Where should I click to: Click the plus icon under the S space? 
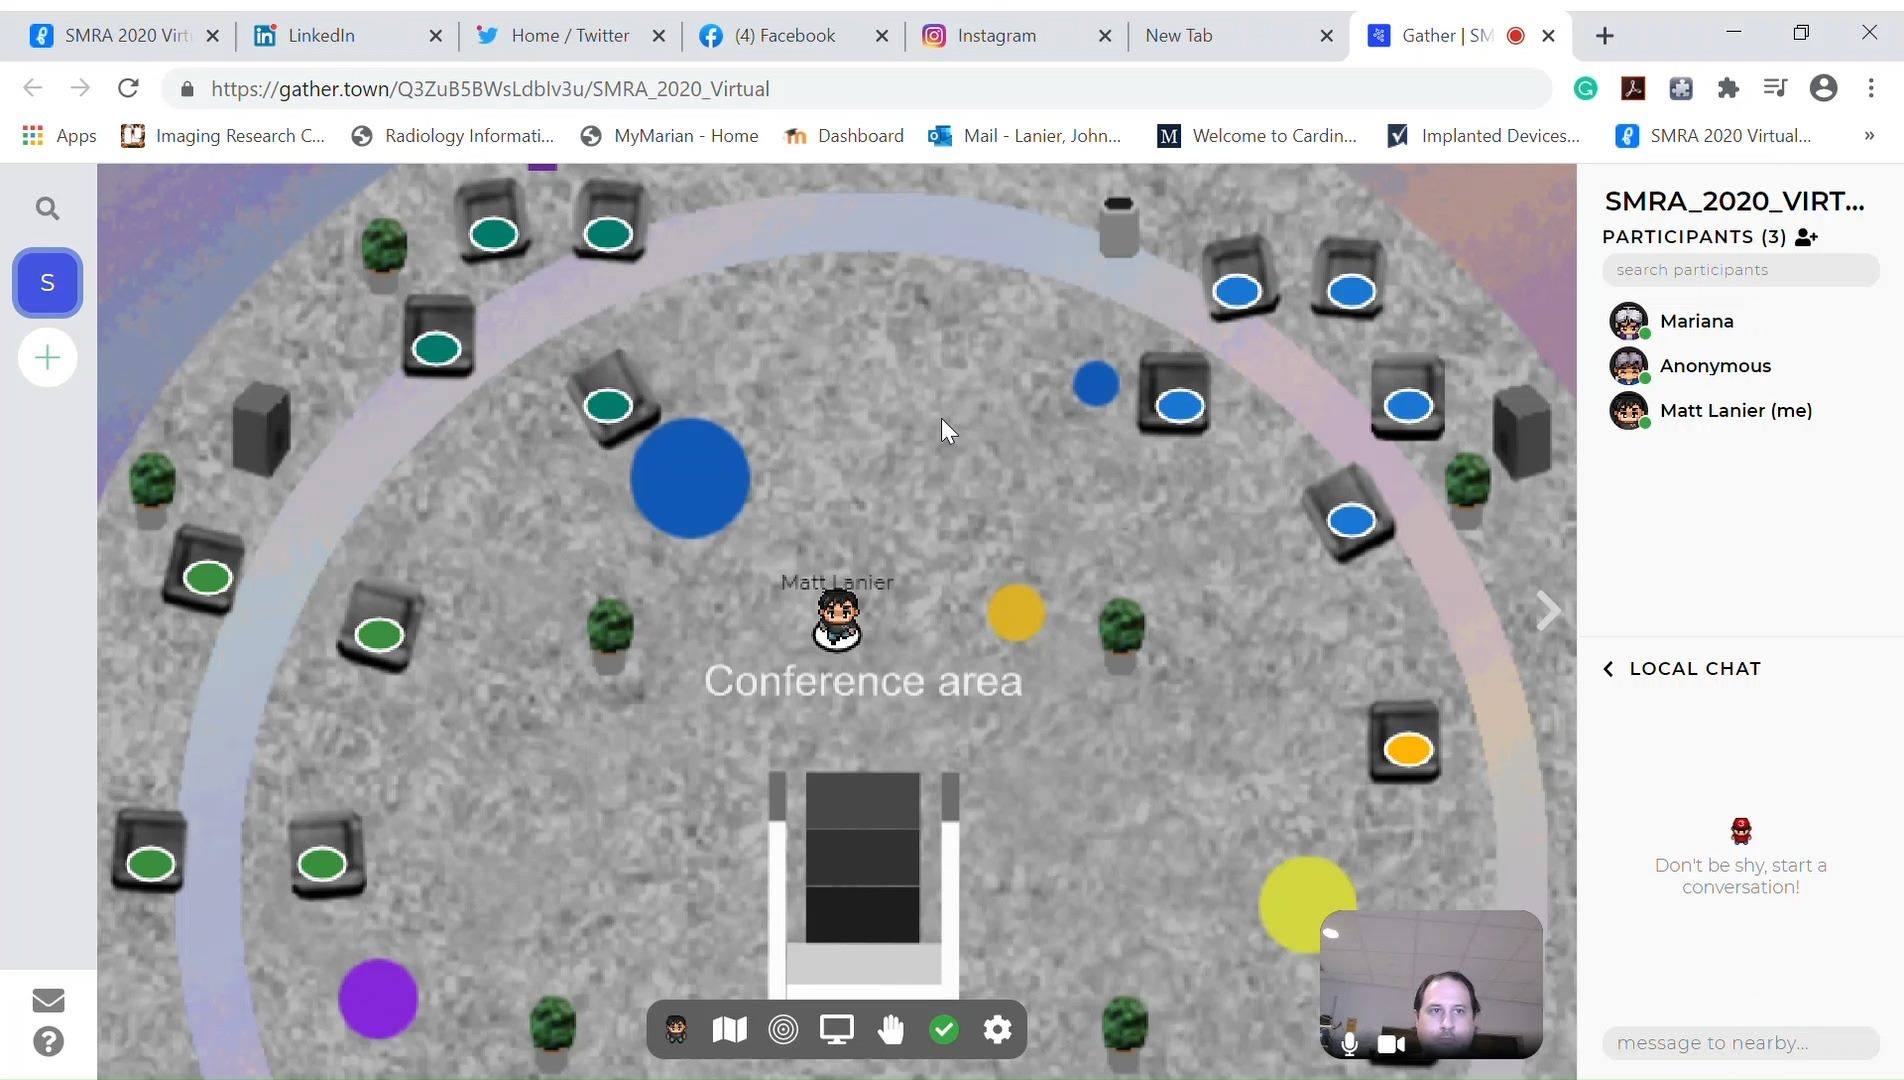pos(47,357)
